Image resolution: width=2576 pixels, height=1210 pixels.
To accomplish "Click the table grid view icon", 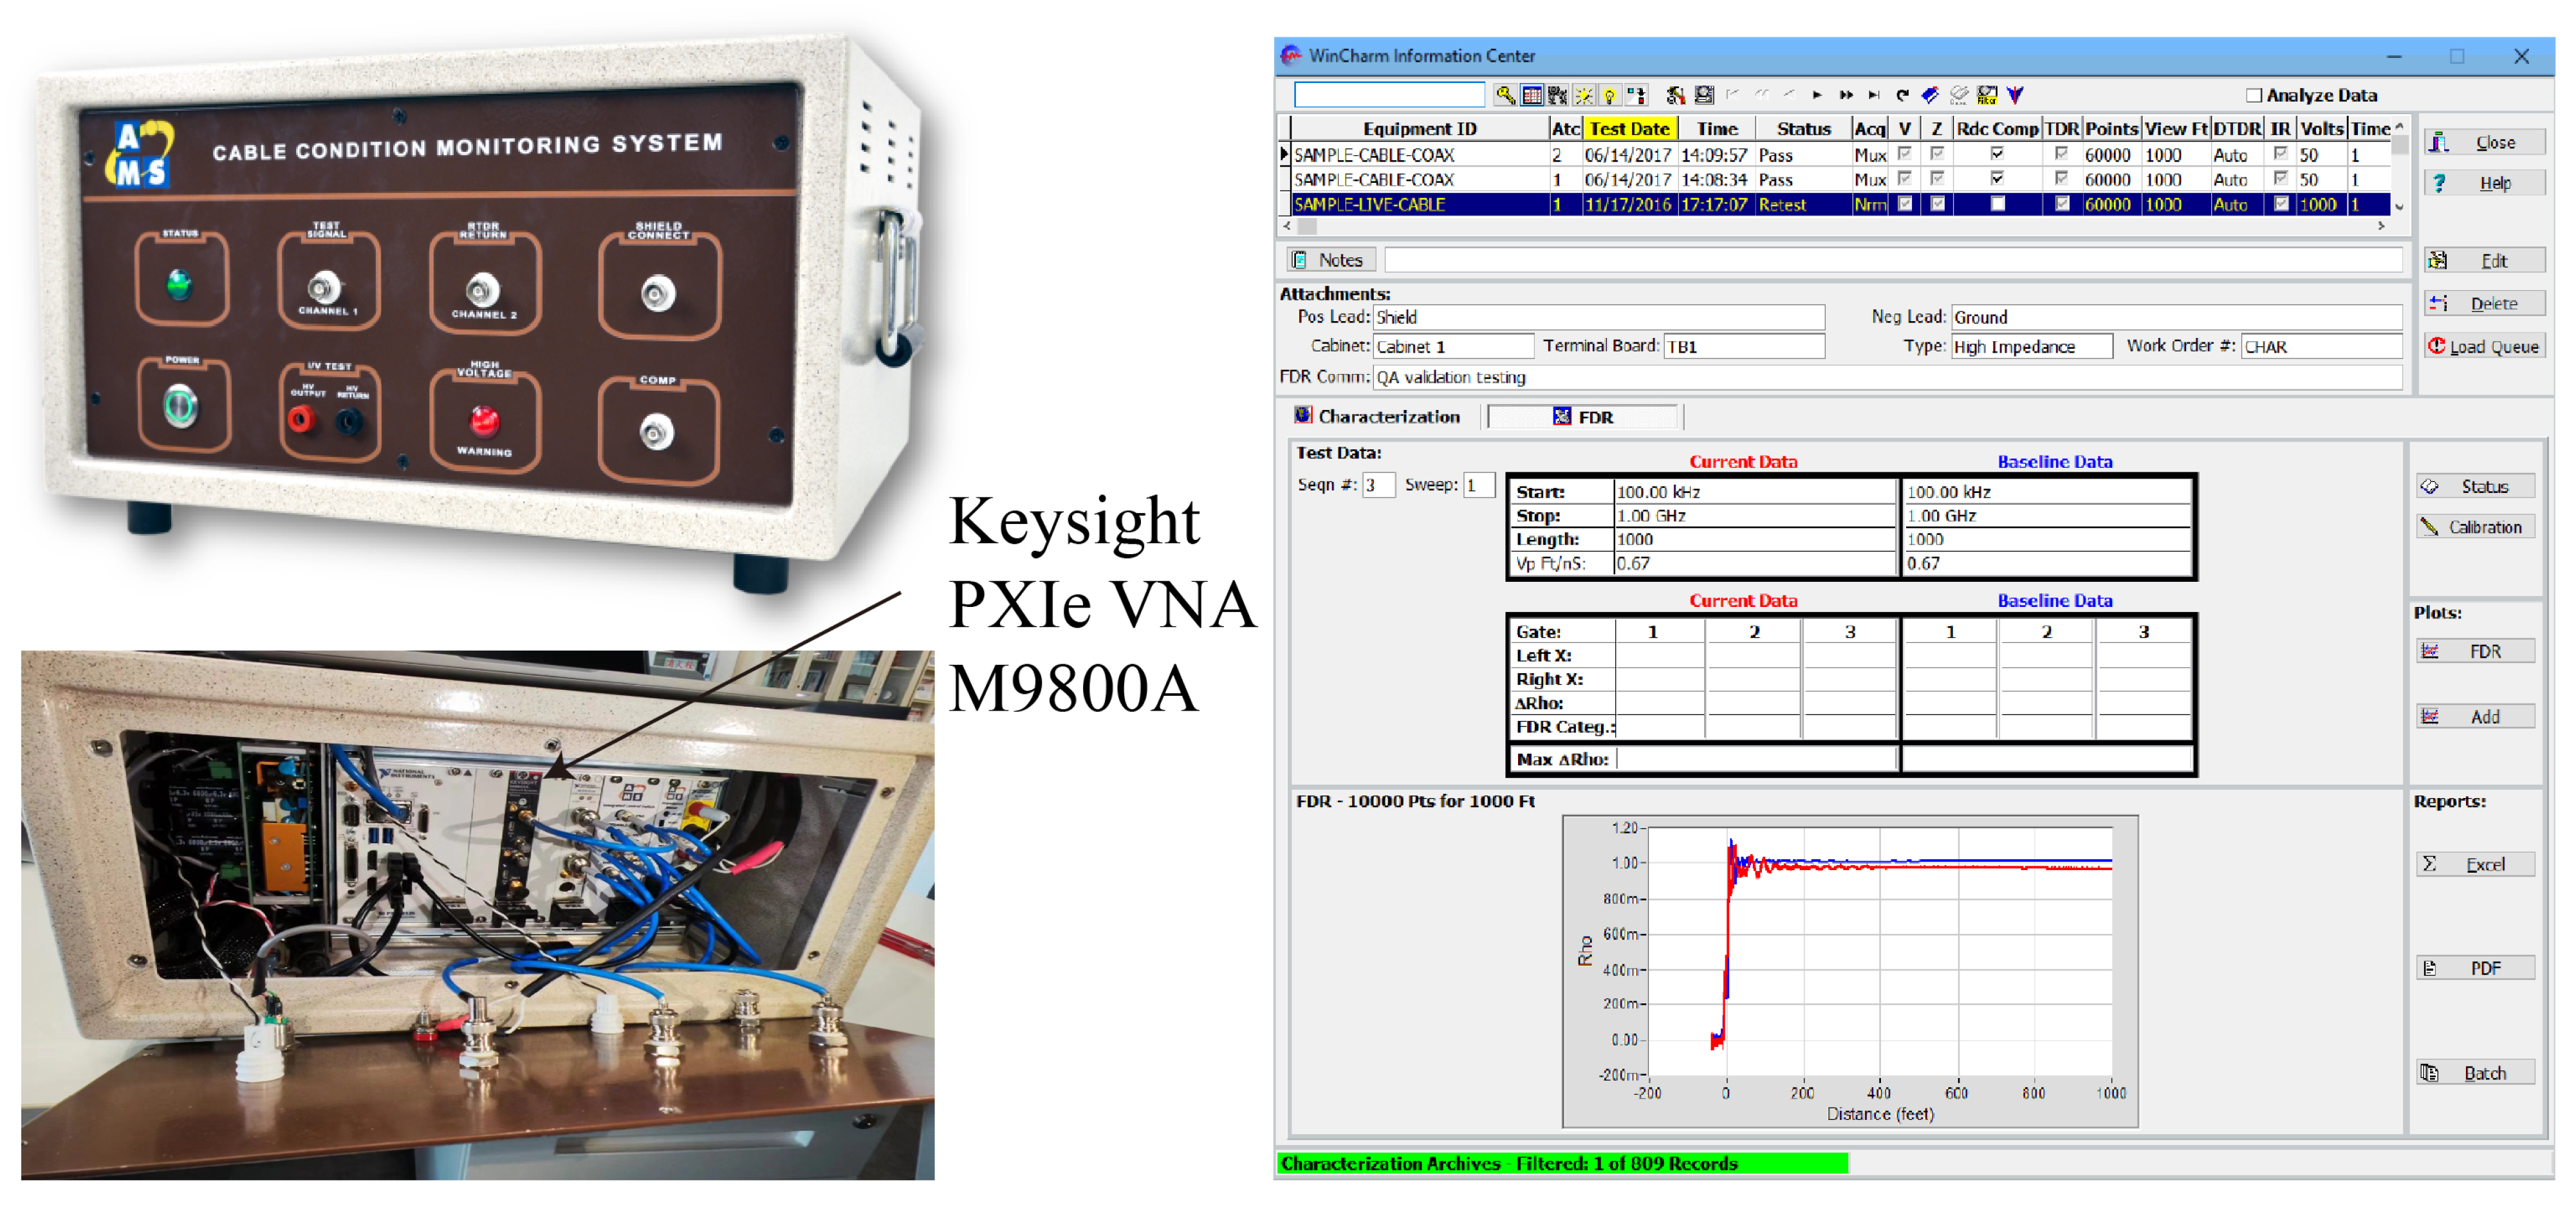I will tap(1532, 95).
